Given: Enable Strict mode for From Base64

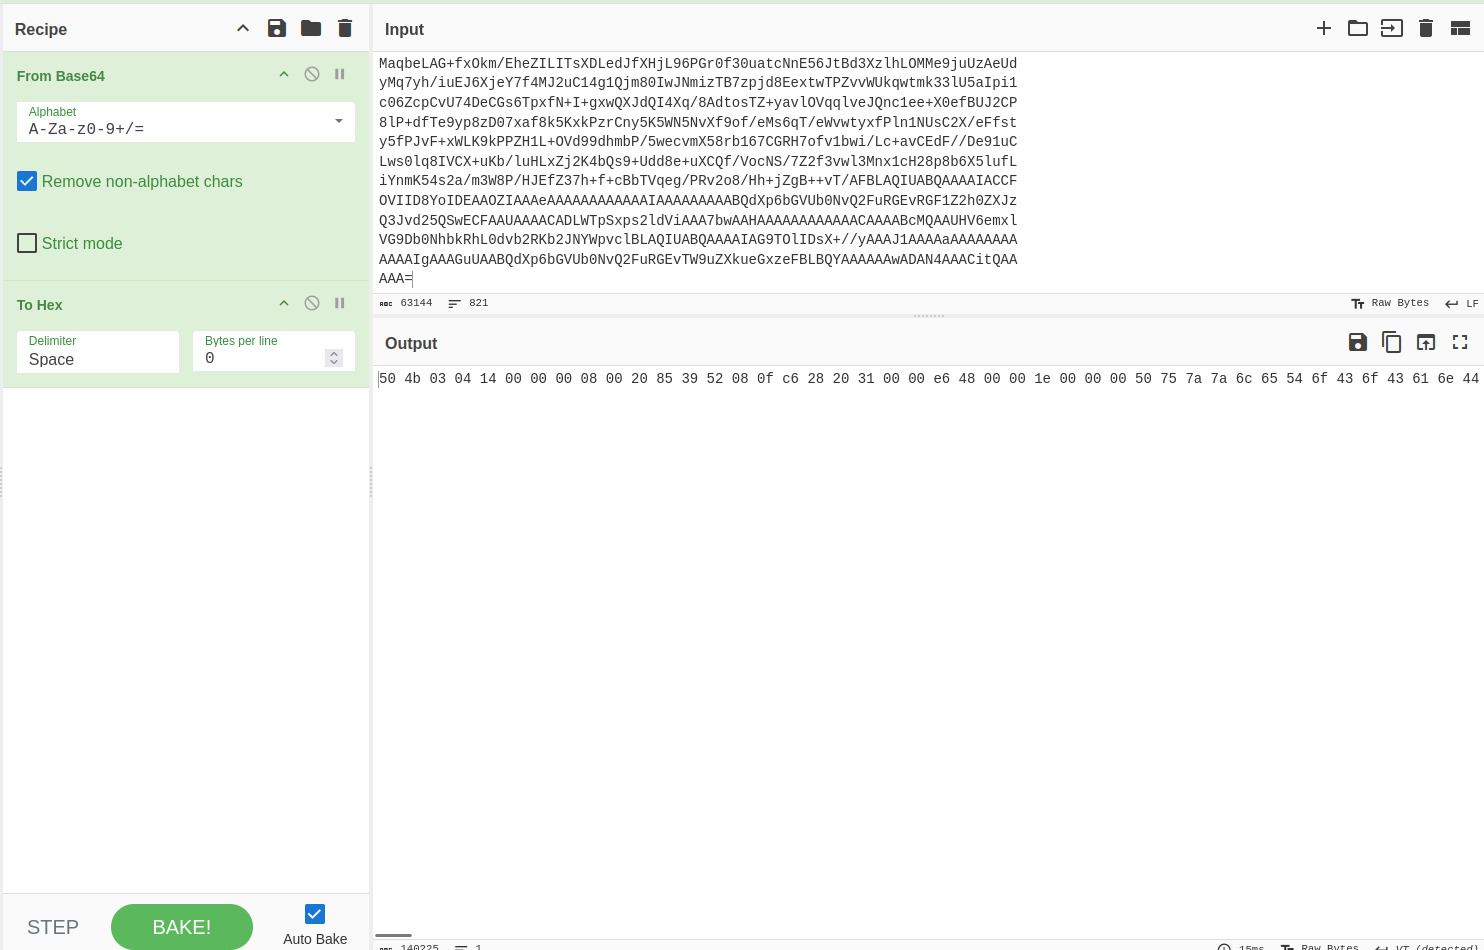Looking at the screenshot, I should point(26,243).
